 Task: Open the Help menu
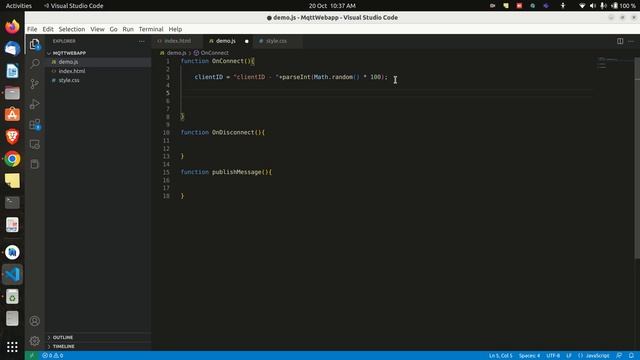[175, 29]
